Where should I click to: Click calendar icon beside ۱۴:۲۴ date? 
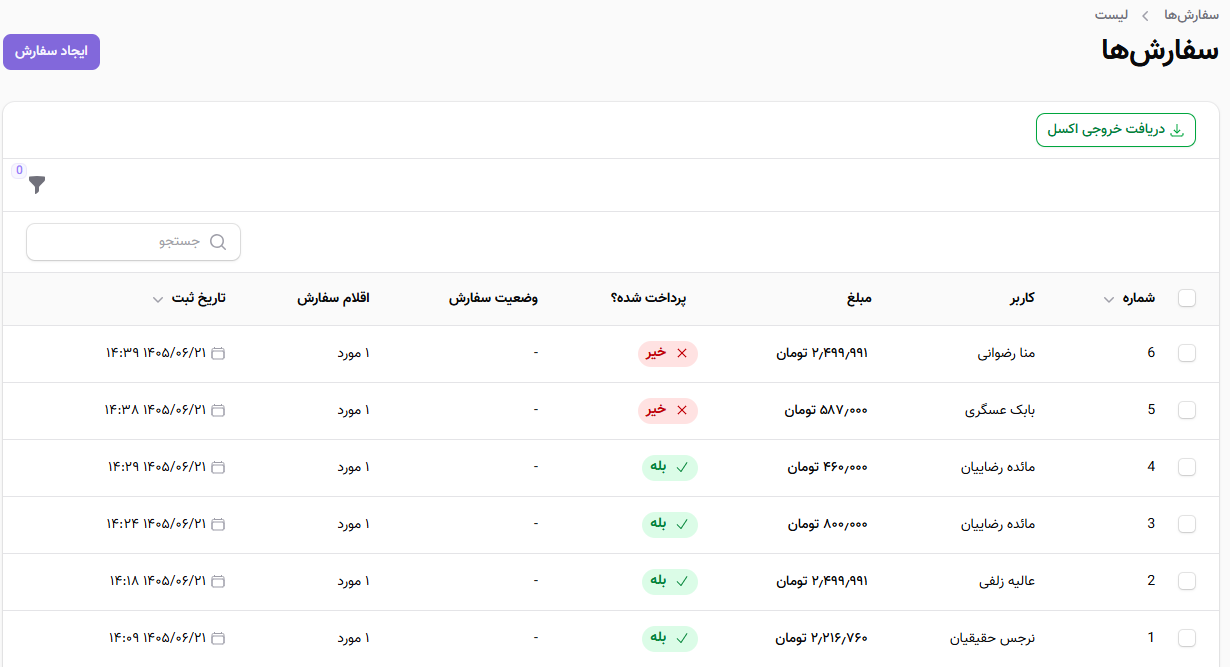pos(219,524)
